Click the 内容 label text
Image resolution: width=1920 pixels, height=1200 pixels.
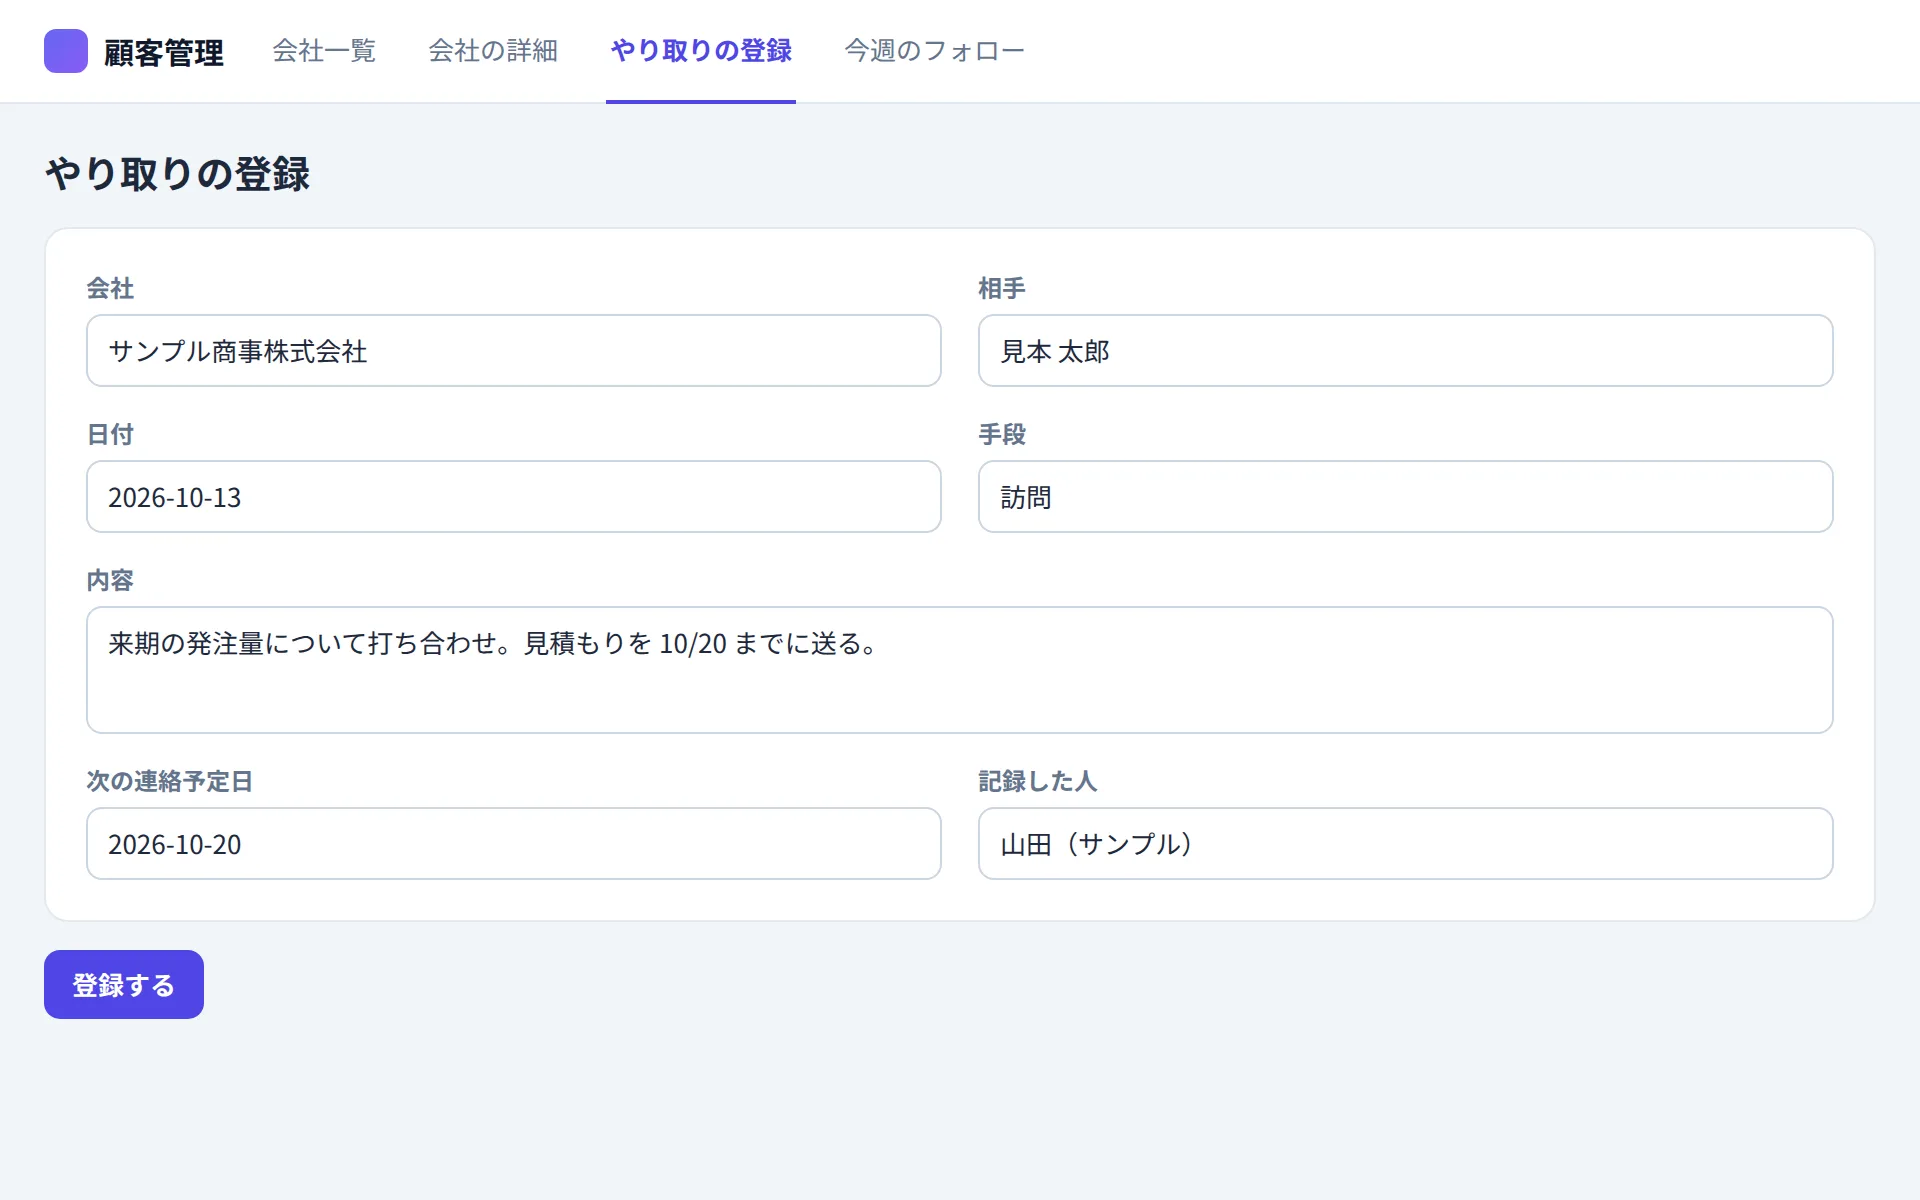click(110, 581)
